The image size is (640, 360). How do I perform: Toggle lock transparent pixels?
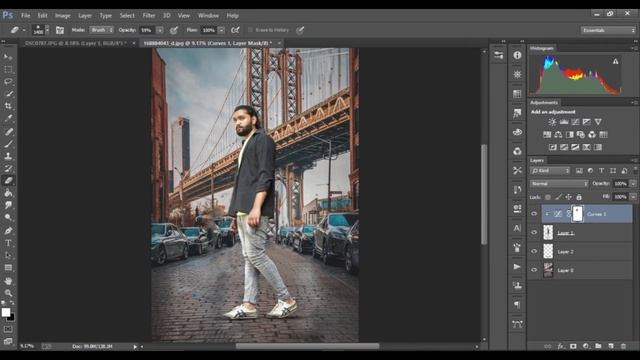548,197
